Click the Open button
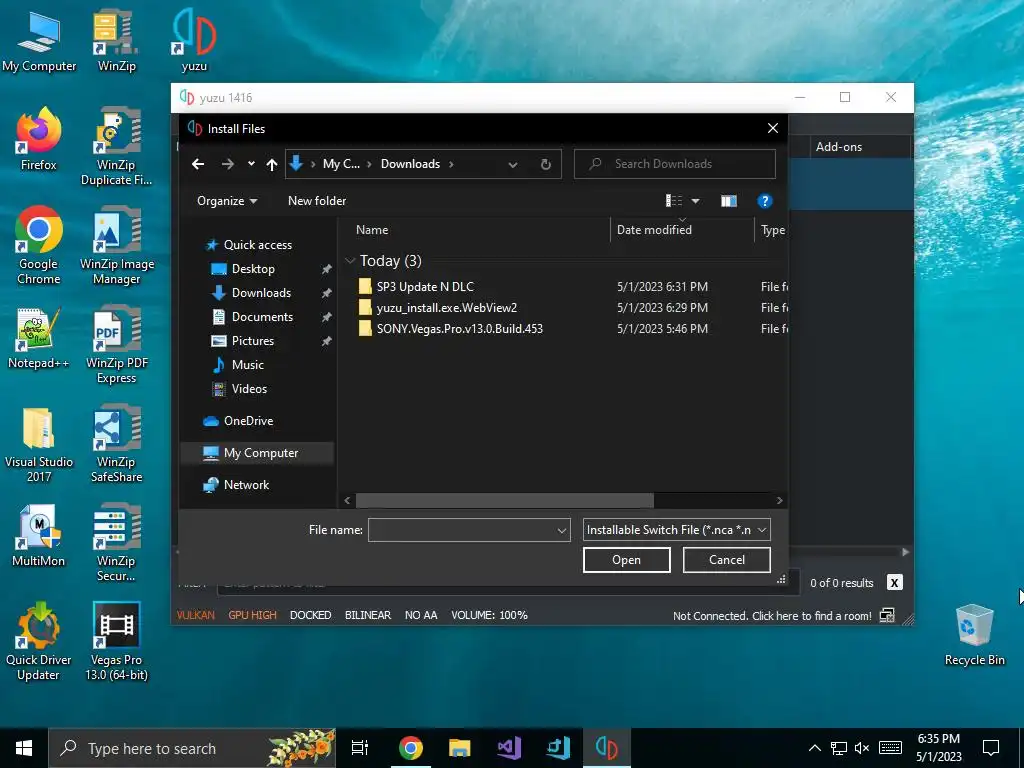This screenshot has height=768, width=1024. (x=626, y=560)
